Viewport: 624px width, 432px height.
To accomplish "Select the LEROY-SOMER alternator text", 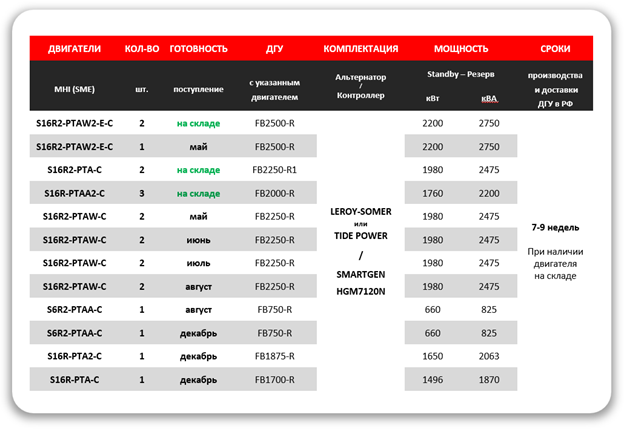I will pos(361,211).
